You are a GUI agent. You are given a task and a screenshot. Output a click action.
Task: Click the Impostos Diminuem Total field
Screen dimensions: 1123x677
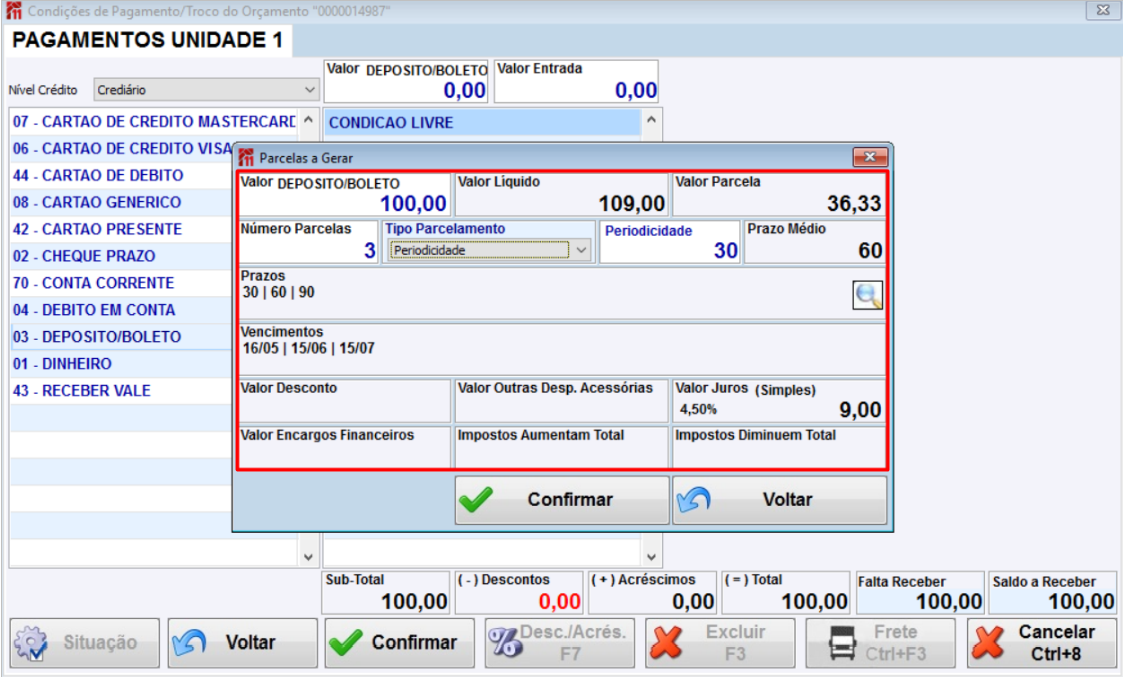point(779,448)
